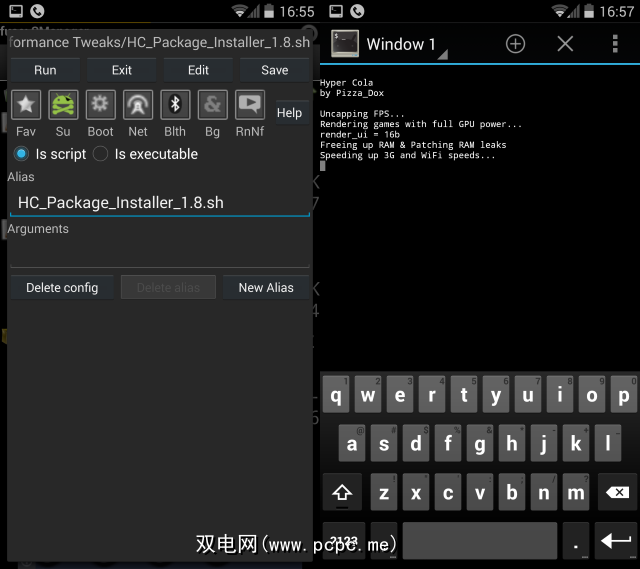Click the Alias text input field

(160, 202)
